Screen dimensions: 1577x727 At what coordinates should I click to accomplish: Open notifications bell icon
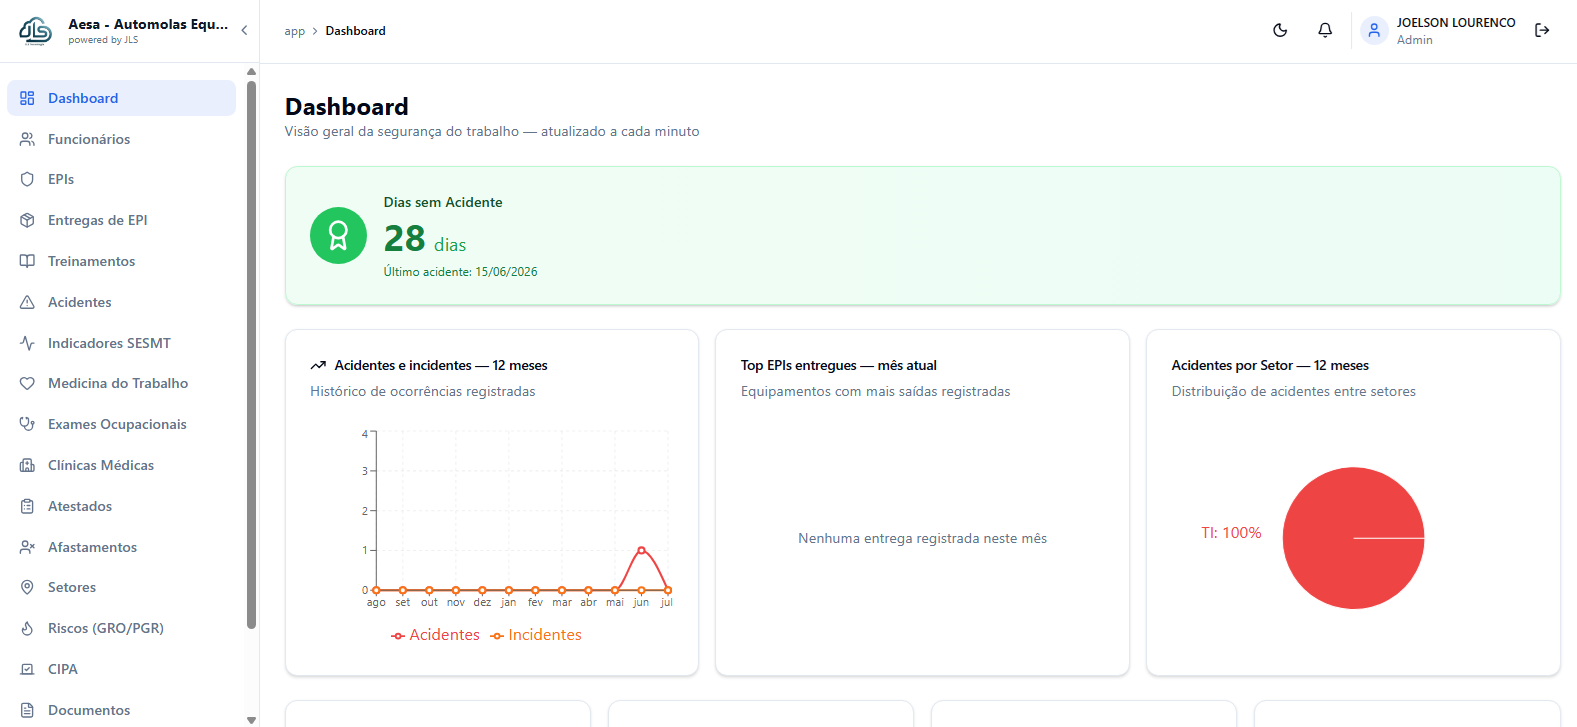[1325, 30]
